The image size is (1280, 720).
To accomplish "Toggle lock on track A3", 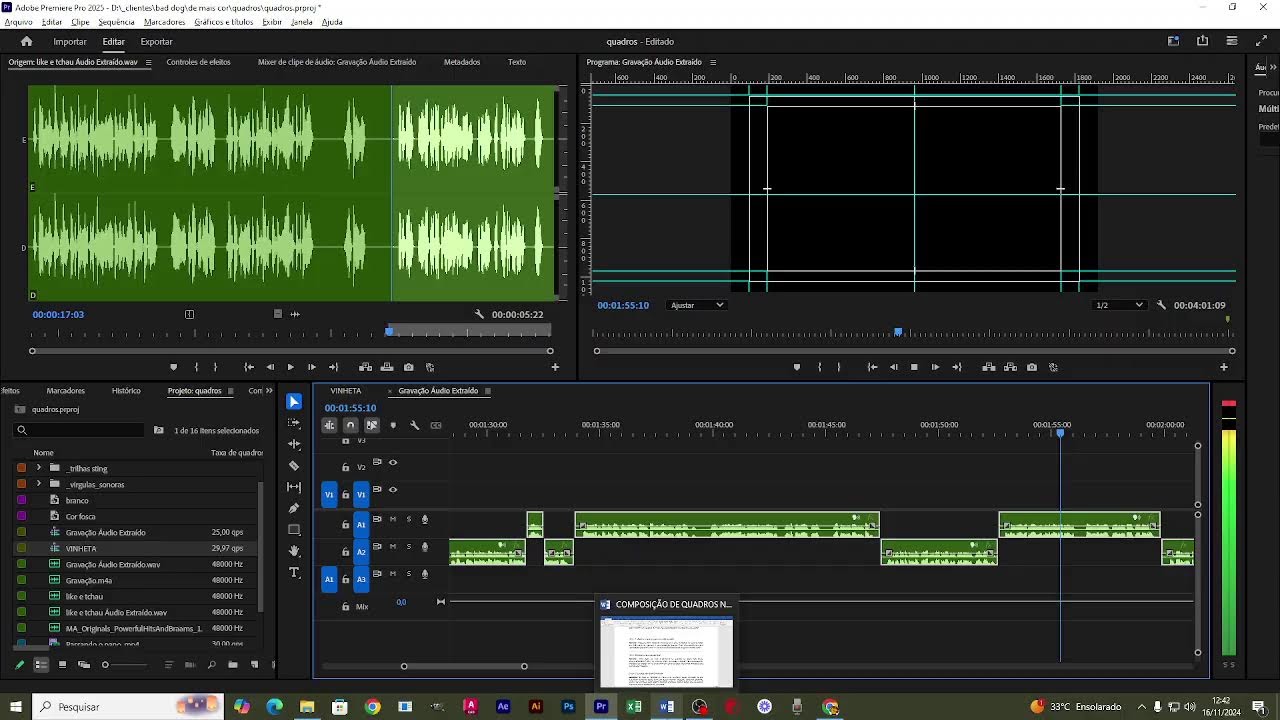I will [346, 579].
